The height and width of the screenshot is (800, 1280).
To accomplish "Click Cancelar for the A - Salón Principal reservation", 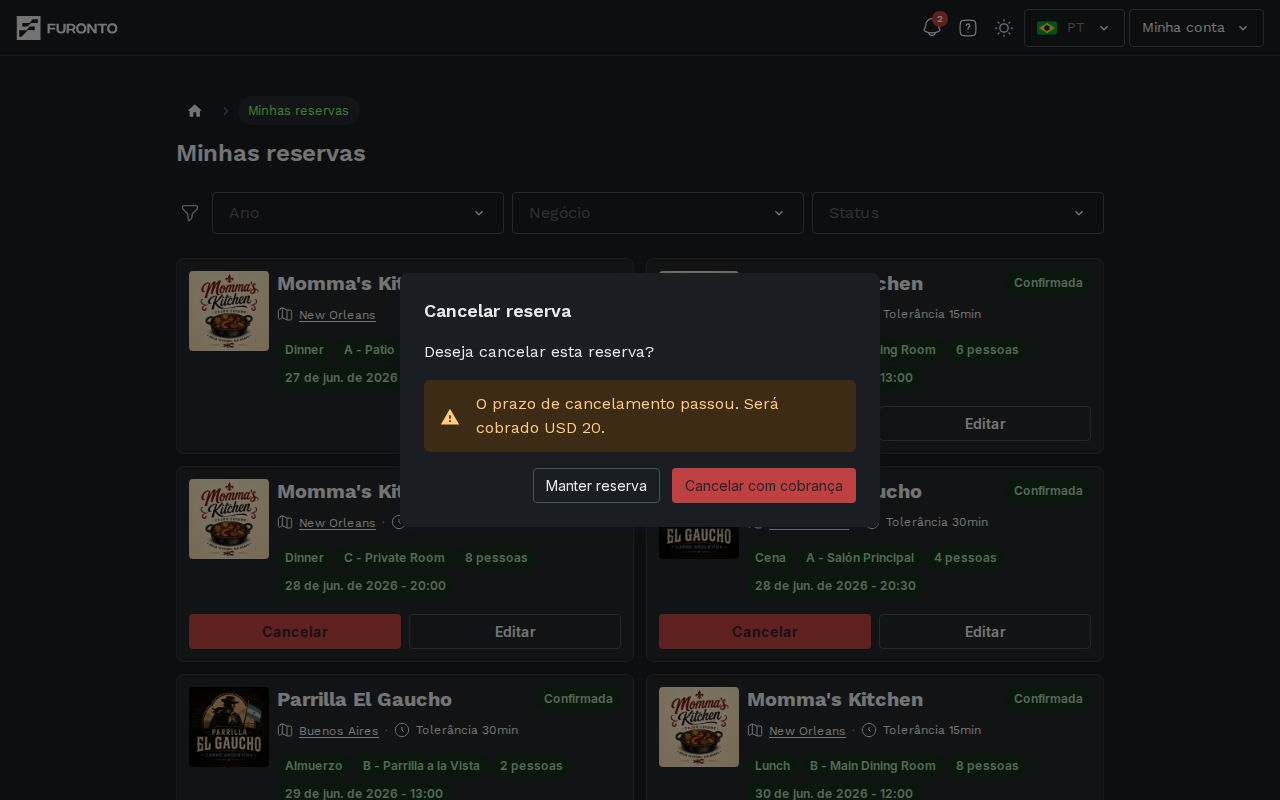I will 765,632.
